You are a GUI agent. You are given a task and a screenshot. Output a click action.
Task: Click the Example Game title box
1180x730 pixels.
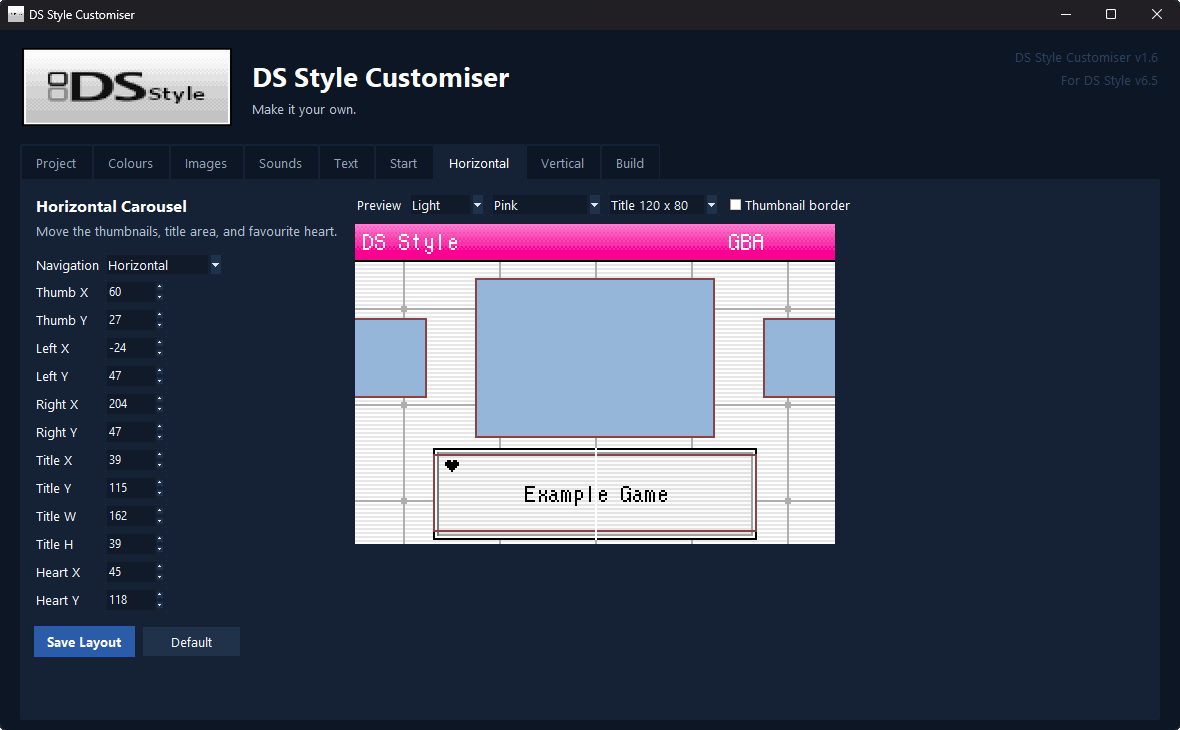[x=595, y=494]
